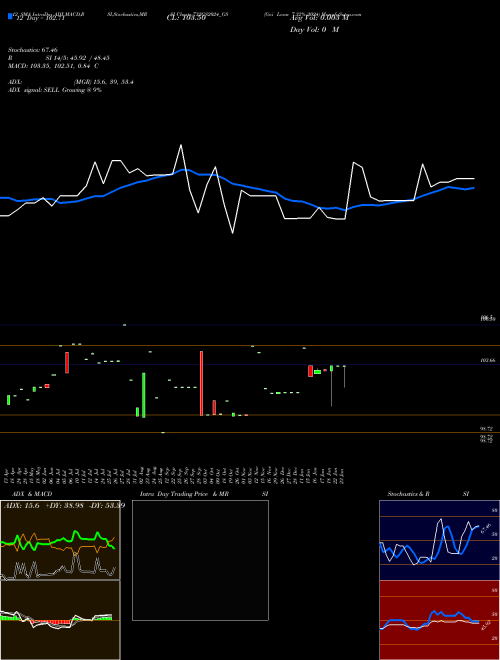Click the blue Stochastics chart thumbnail
The height and width of the screenshot is (660, 500).
[439, 540]
